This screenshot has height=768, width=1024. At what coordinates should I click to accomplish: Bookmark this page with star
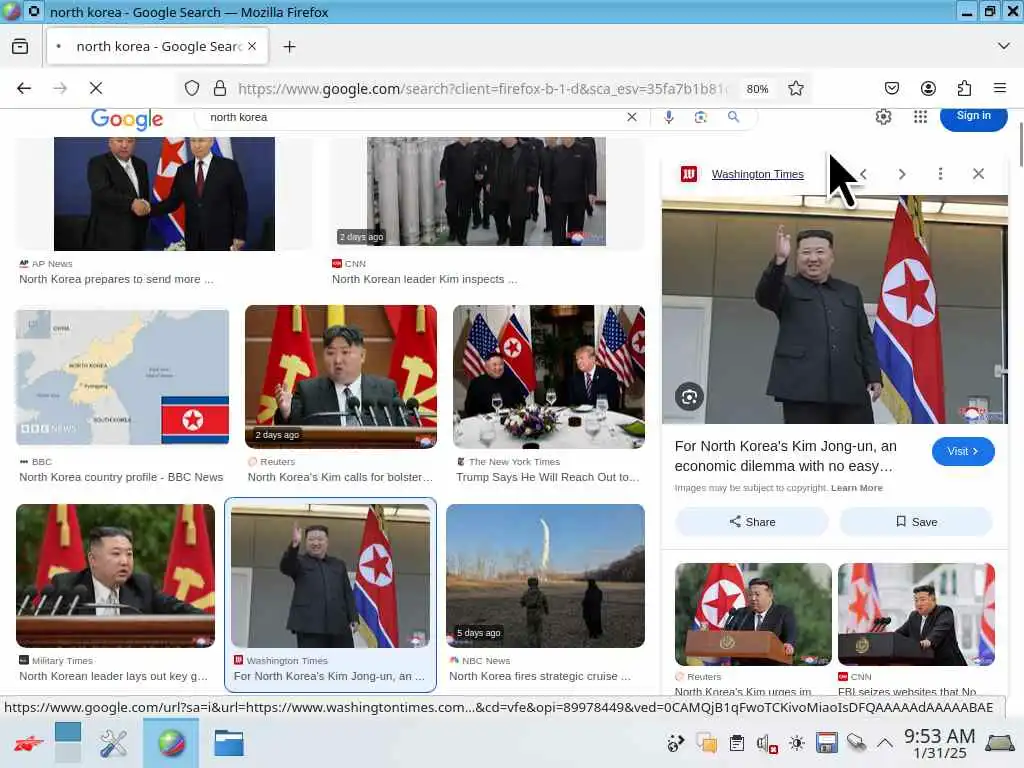(x=795, y=88)
